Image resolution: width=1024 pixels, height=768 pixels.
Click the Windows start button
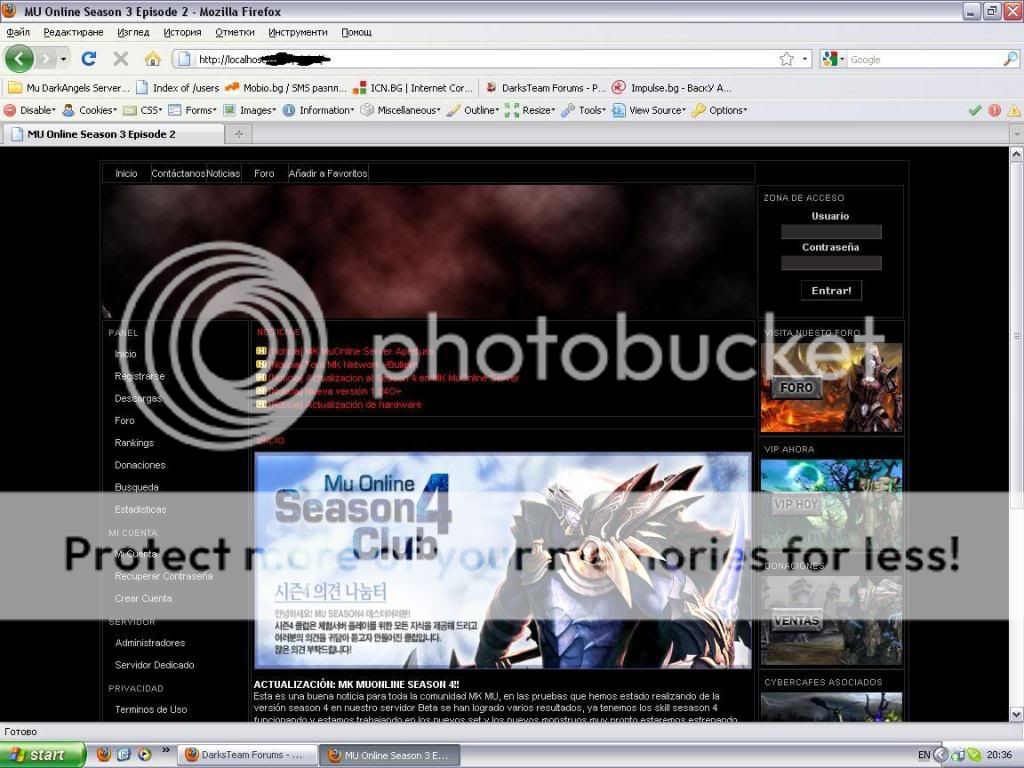tap(43, 755)
